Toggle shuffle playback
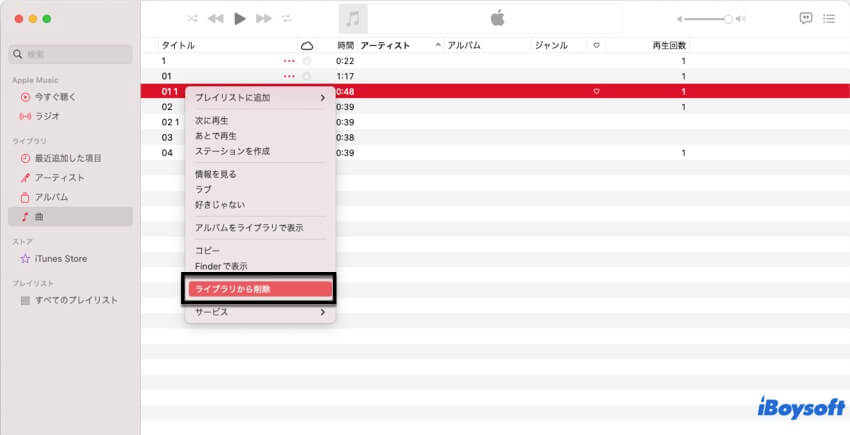Image resolution: width=850 pixels, height=435 pixels. pos(192,18)
